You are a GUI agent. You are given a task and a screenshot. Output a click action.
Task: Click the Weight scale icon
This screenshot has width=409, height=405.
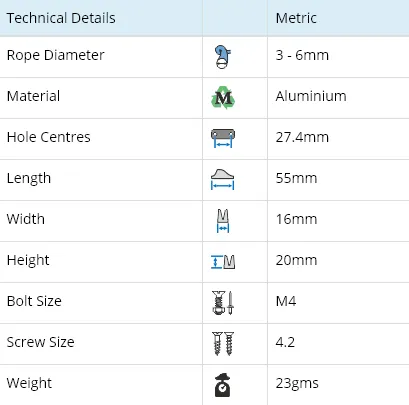[223, 385]
